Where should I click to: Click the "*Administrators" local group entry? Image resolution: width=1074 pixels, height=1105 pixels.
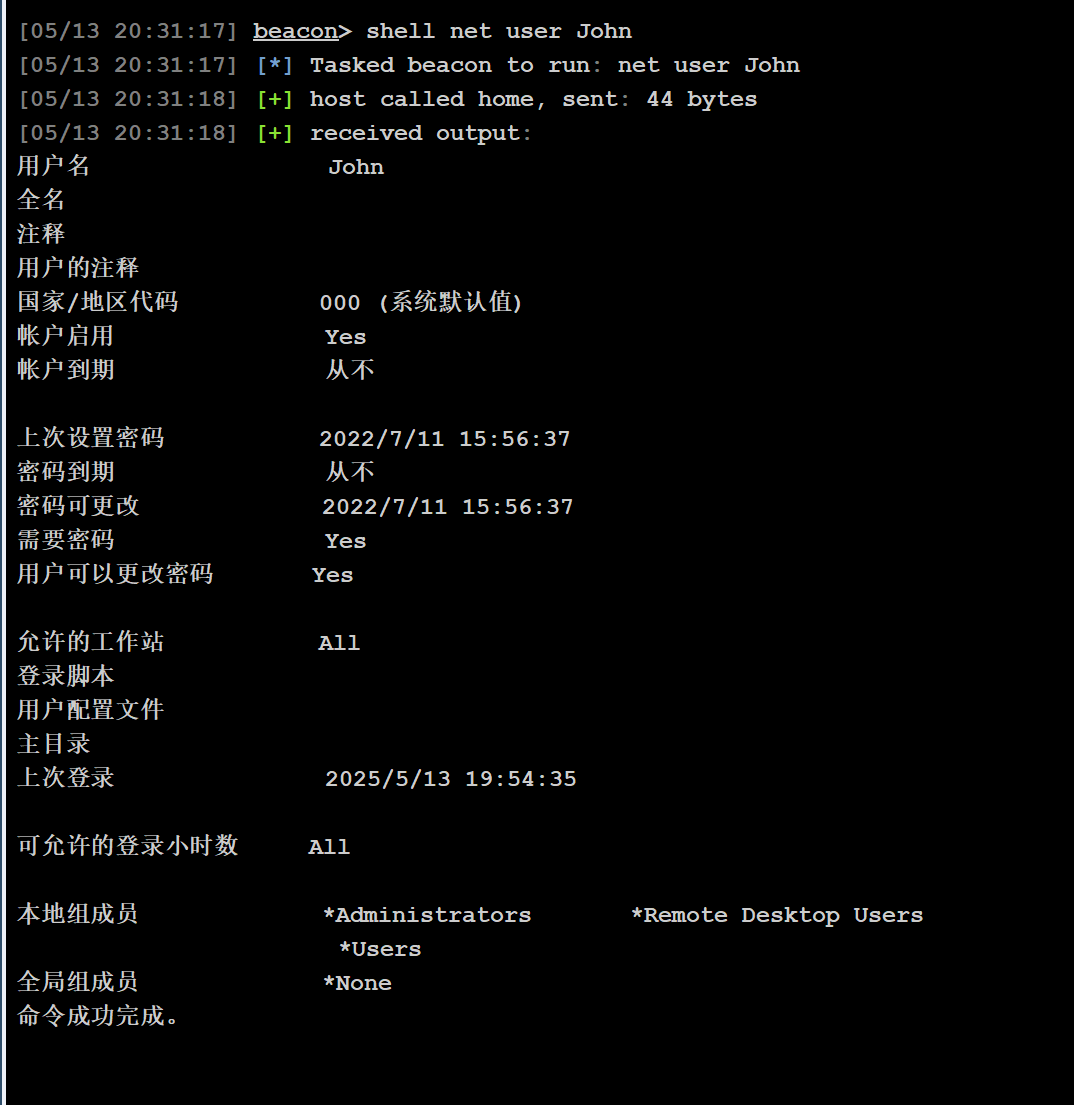(427, 915)
